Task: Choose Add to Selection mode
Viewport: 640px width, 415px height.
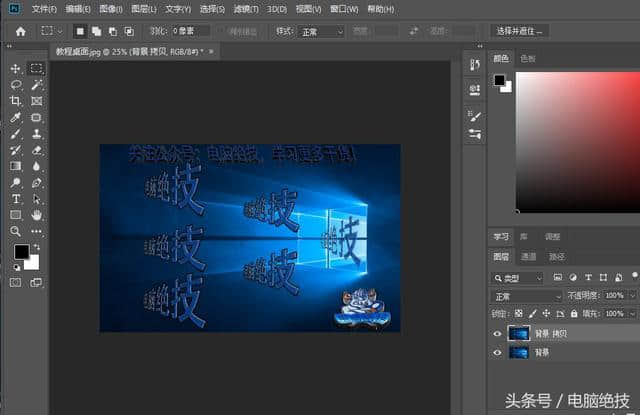Action: [96, 31]
